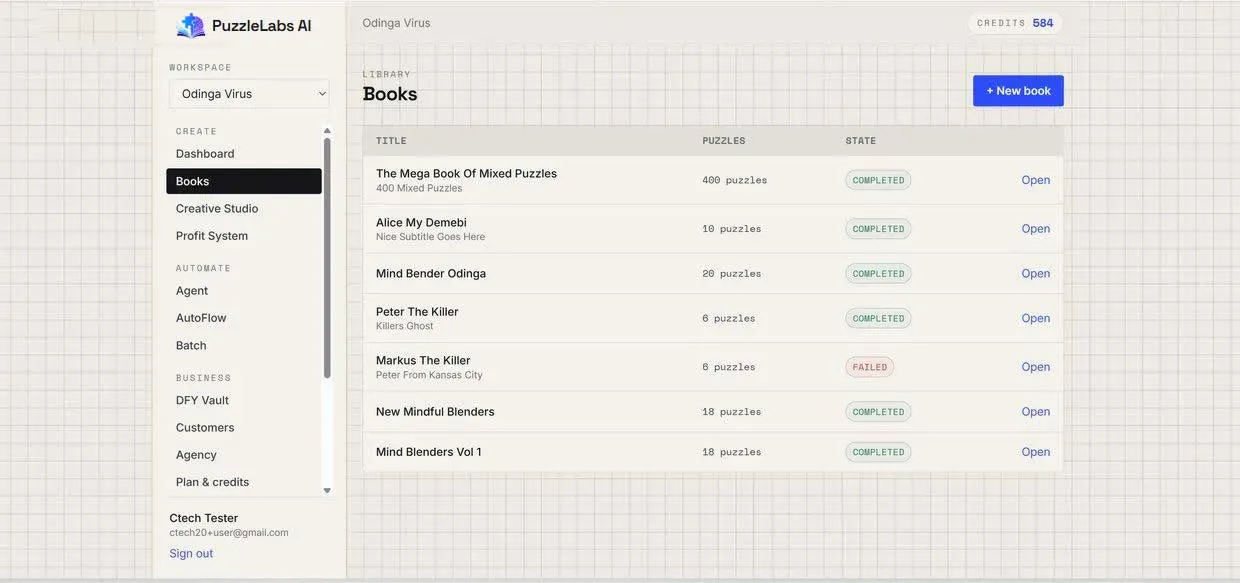Open the Mind Blenders Vol 1 book
The width and height of the screenshot is (1240, 583).
point(1035,452)
